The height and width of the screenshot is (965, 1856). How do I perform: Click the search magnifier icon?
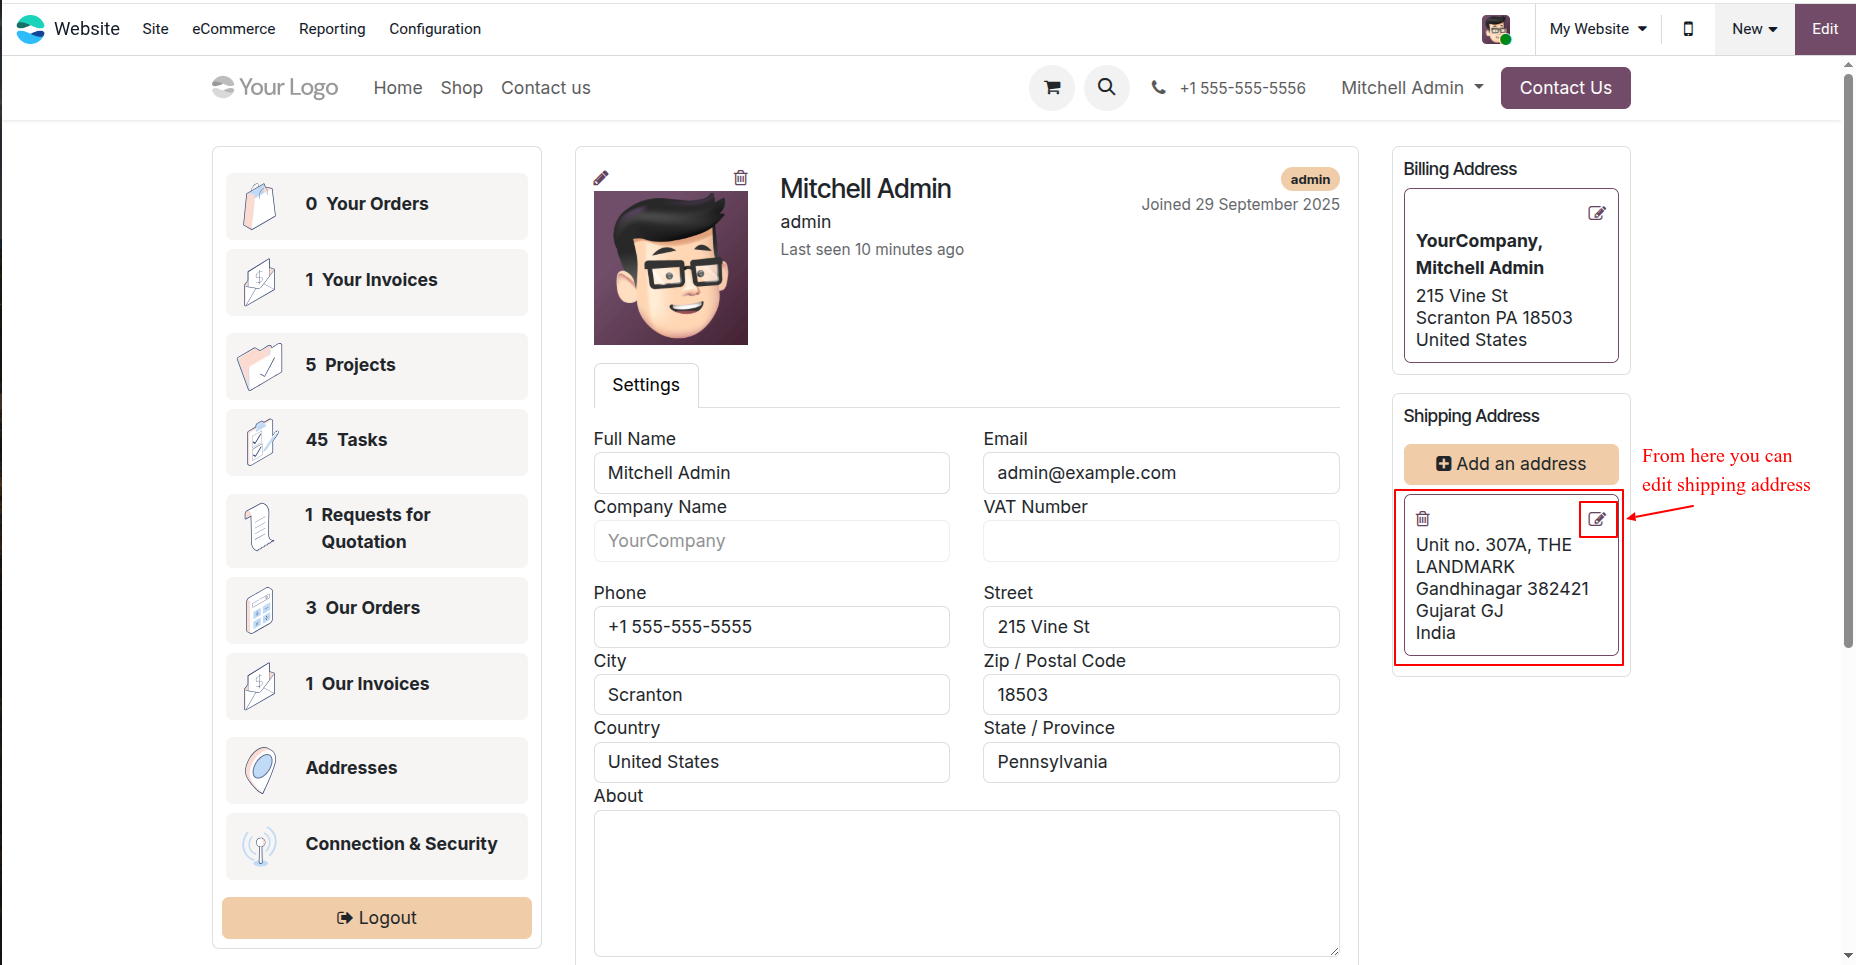(1107, 88)
